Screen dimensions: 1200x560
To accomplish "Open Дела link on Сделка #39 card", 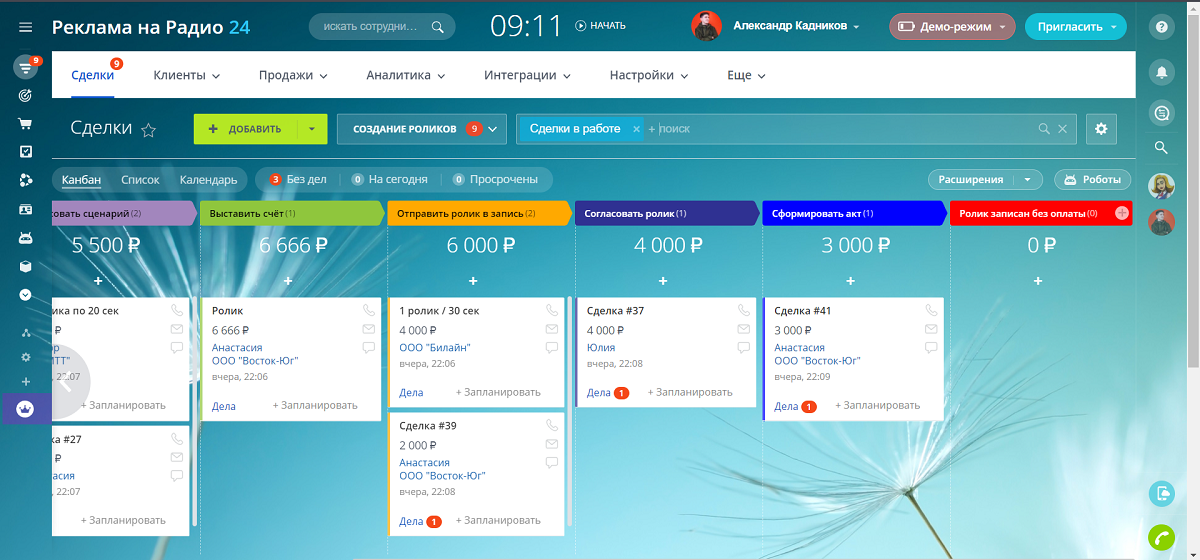I will tap(411, 521).
